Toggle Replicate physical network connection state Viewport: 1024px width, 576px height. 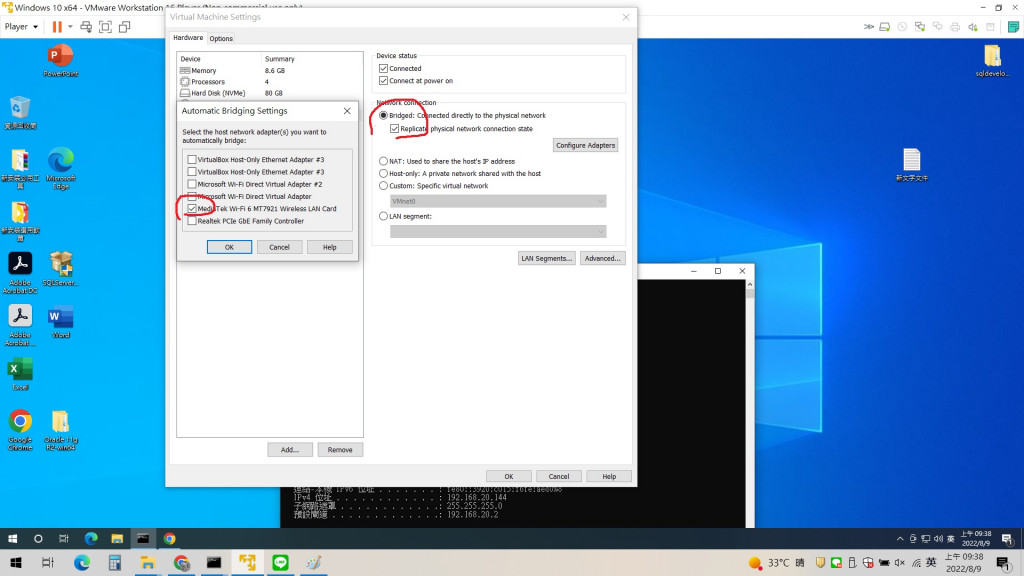[394, 129]
